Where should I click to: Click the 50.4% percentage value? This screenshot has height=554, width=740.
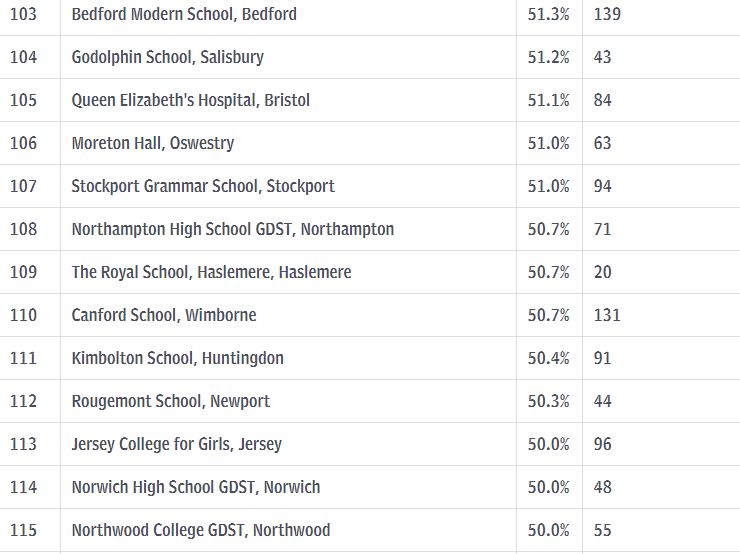tap(548, 358)
